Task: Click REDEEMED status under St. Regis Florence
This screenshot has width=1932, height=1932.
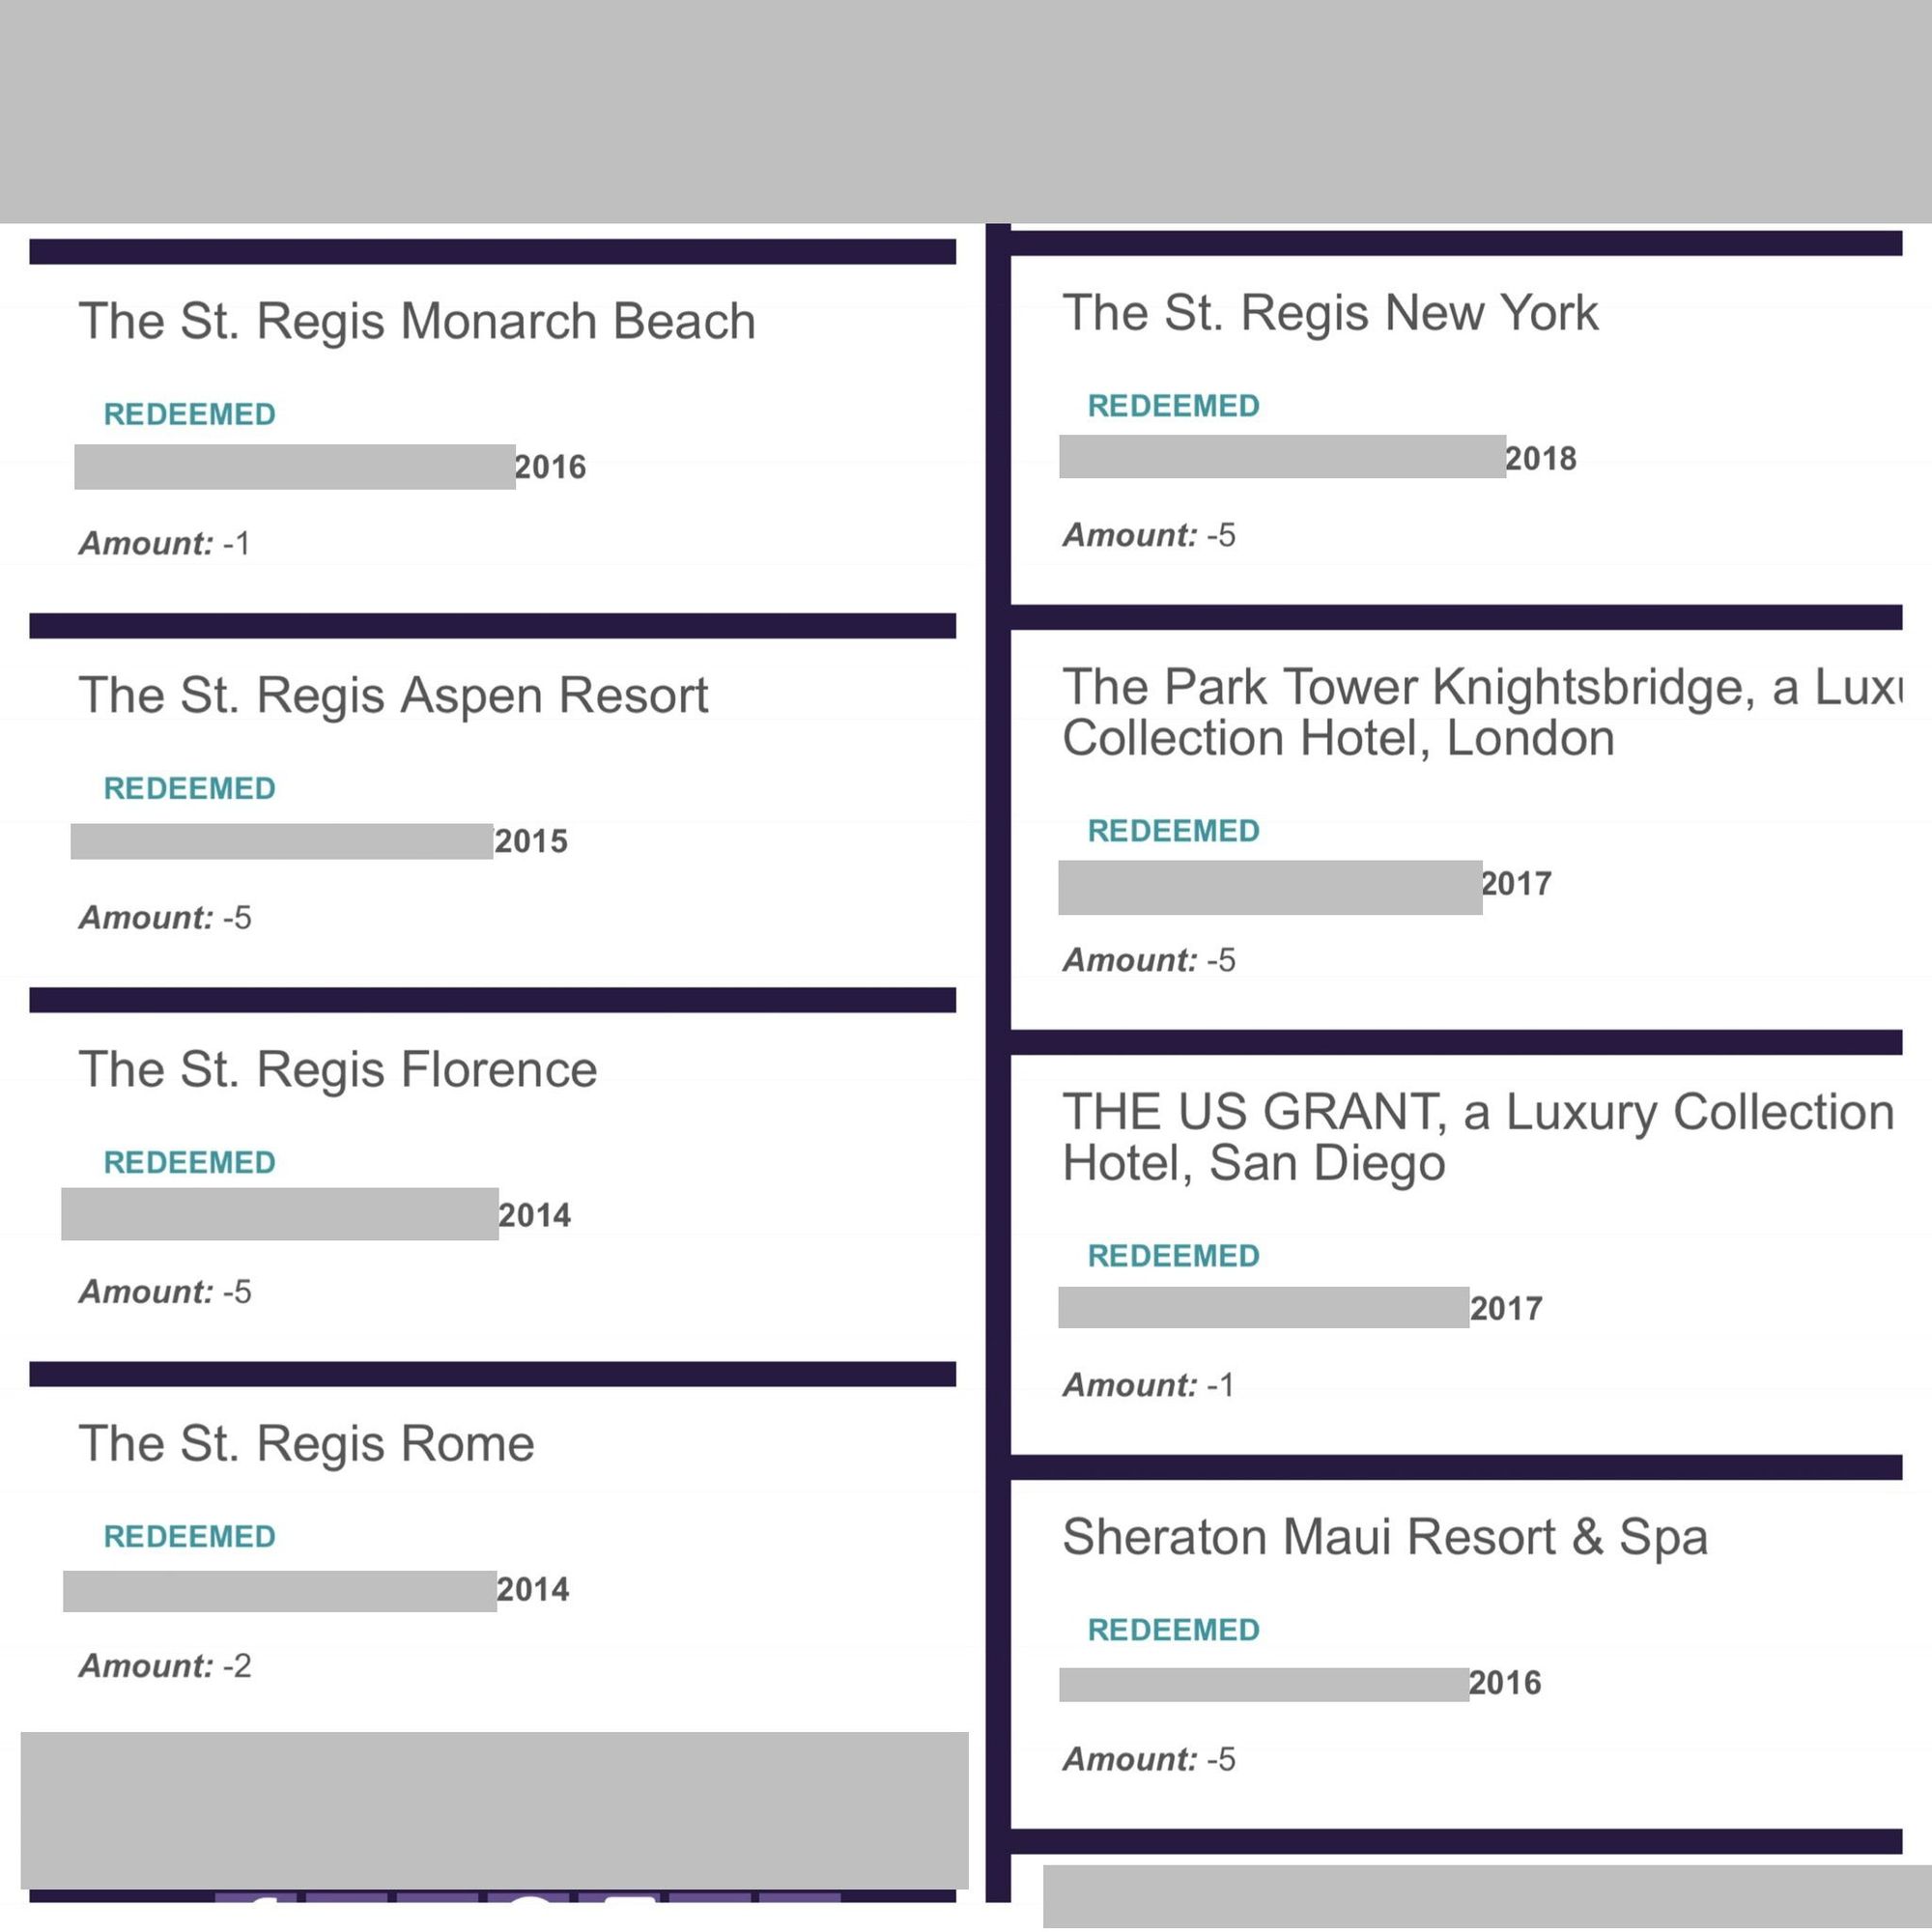Action: 189,1162
